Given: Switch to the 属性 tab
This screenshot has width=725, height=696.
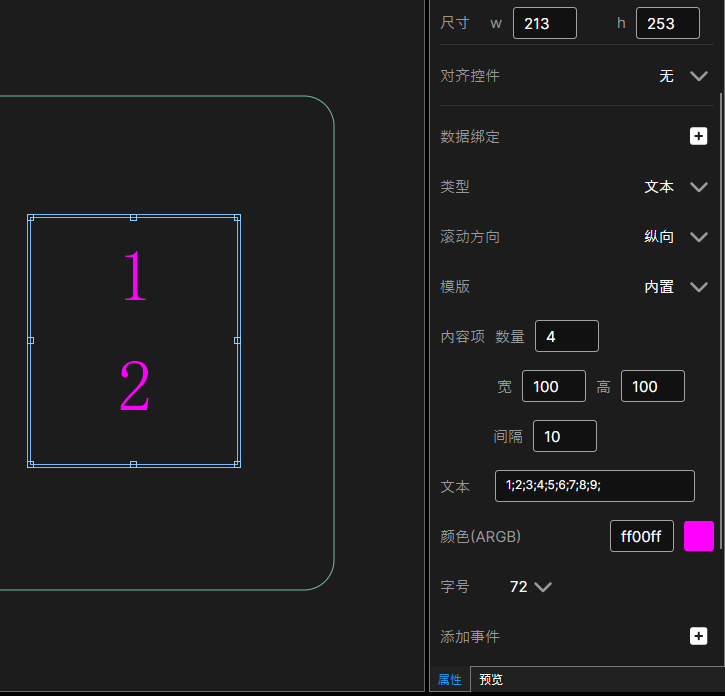Looking at the screenshot, I should [449, 680].
